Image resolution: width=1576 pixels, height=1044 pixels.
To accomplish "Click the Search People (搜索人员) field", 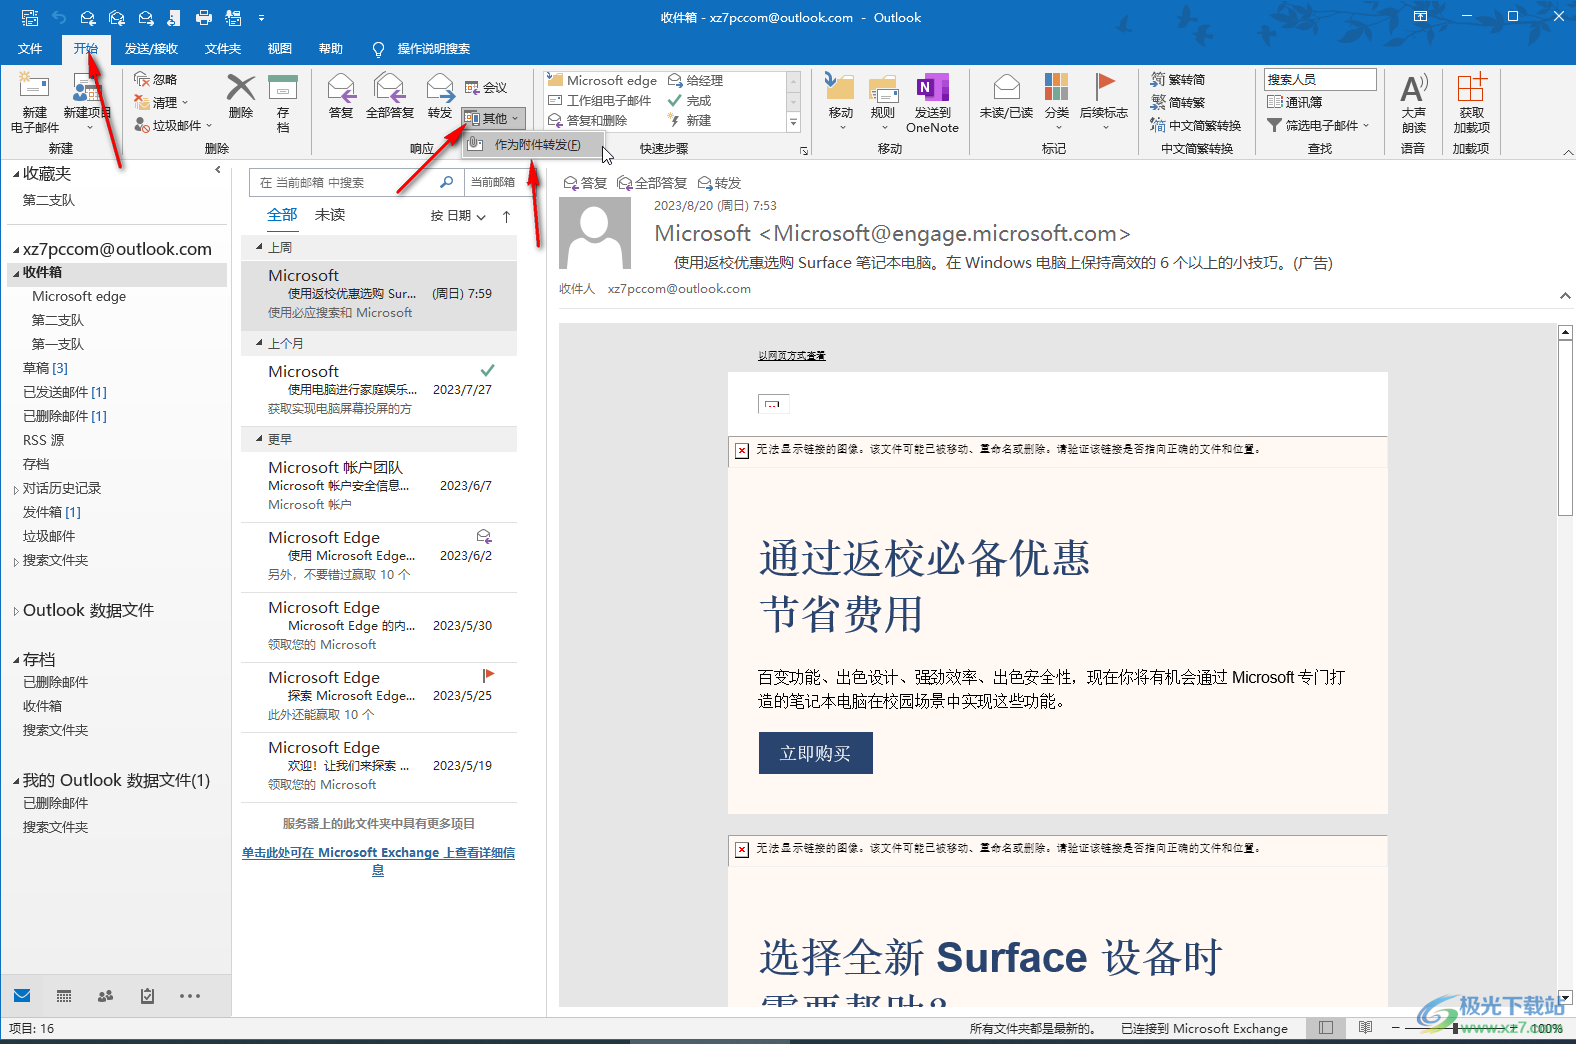I will click(1320, 79).
